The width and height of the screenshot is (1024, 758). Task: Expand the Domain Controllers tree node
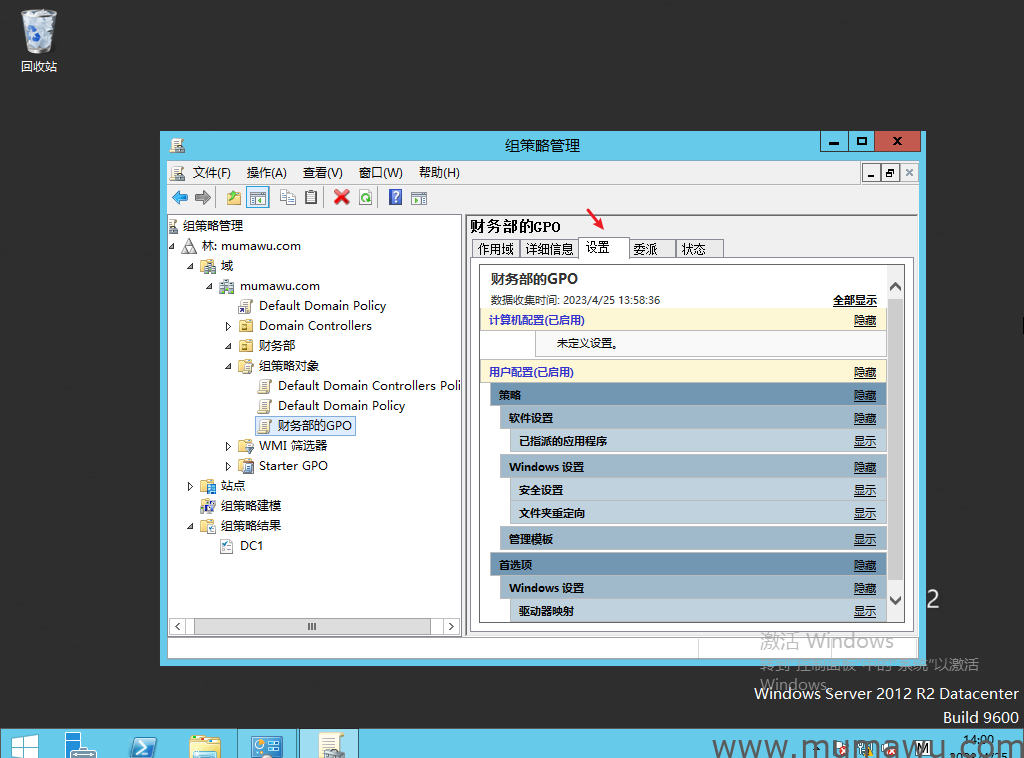(228, 326)
